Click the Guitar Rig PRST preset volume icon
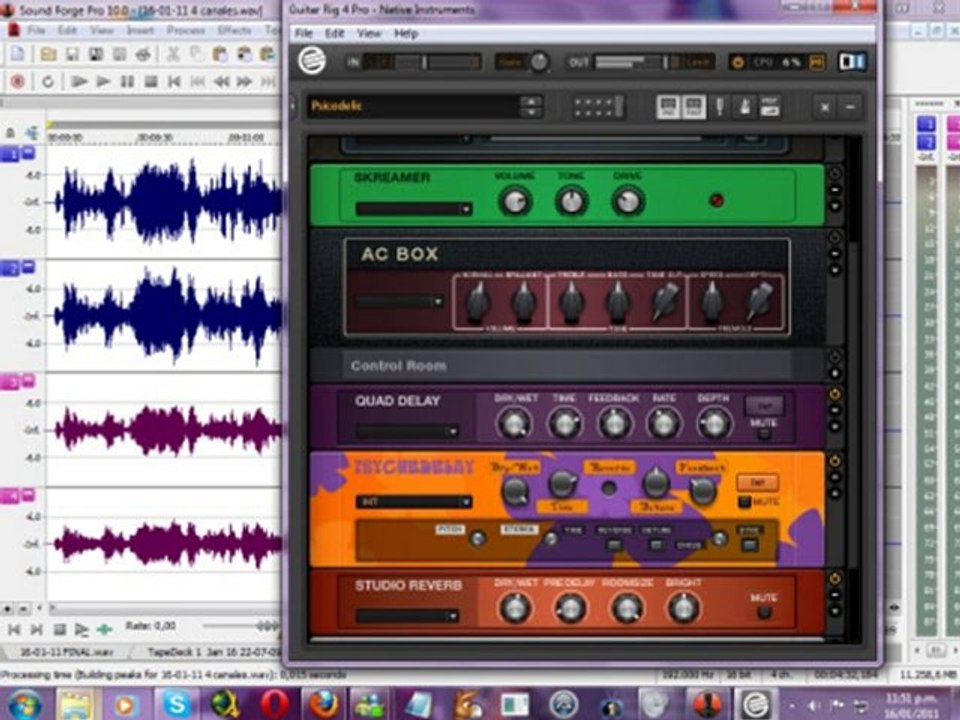The width and height of the screenshot is (960, 720). coord(770,107)
